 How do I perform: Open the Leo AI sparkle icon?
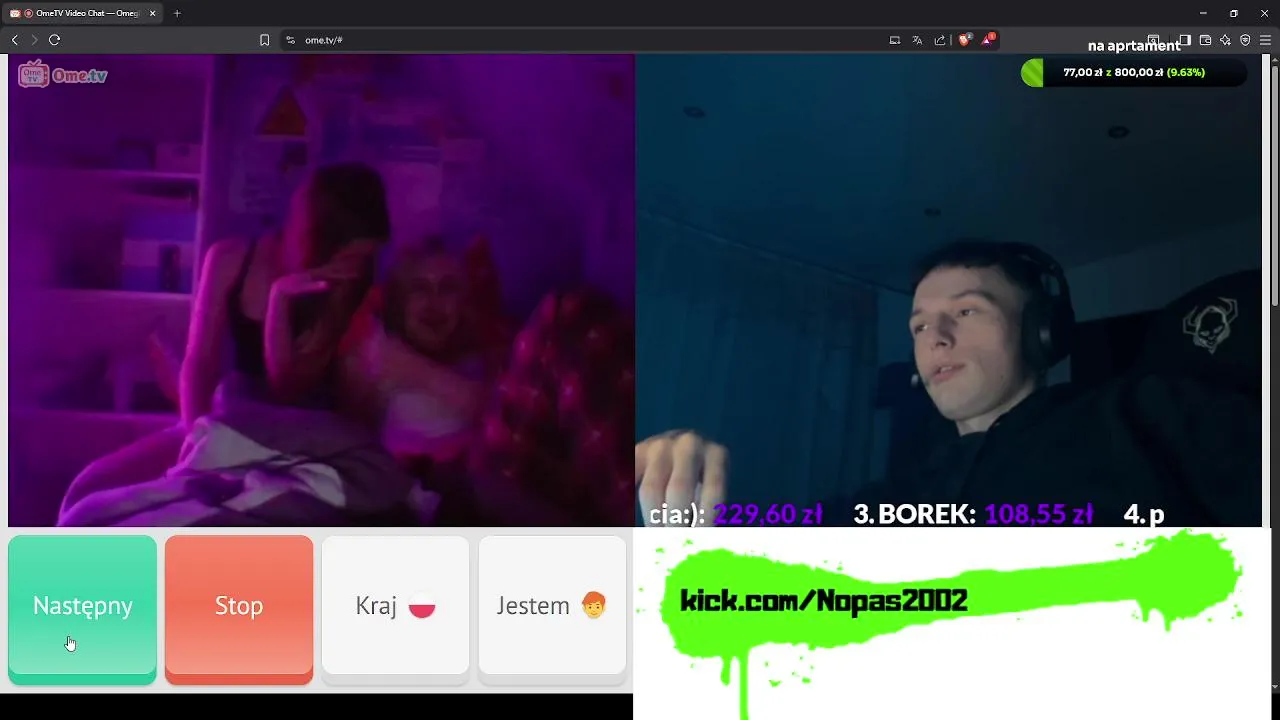pyautogui.click(x=1225, y=40)
